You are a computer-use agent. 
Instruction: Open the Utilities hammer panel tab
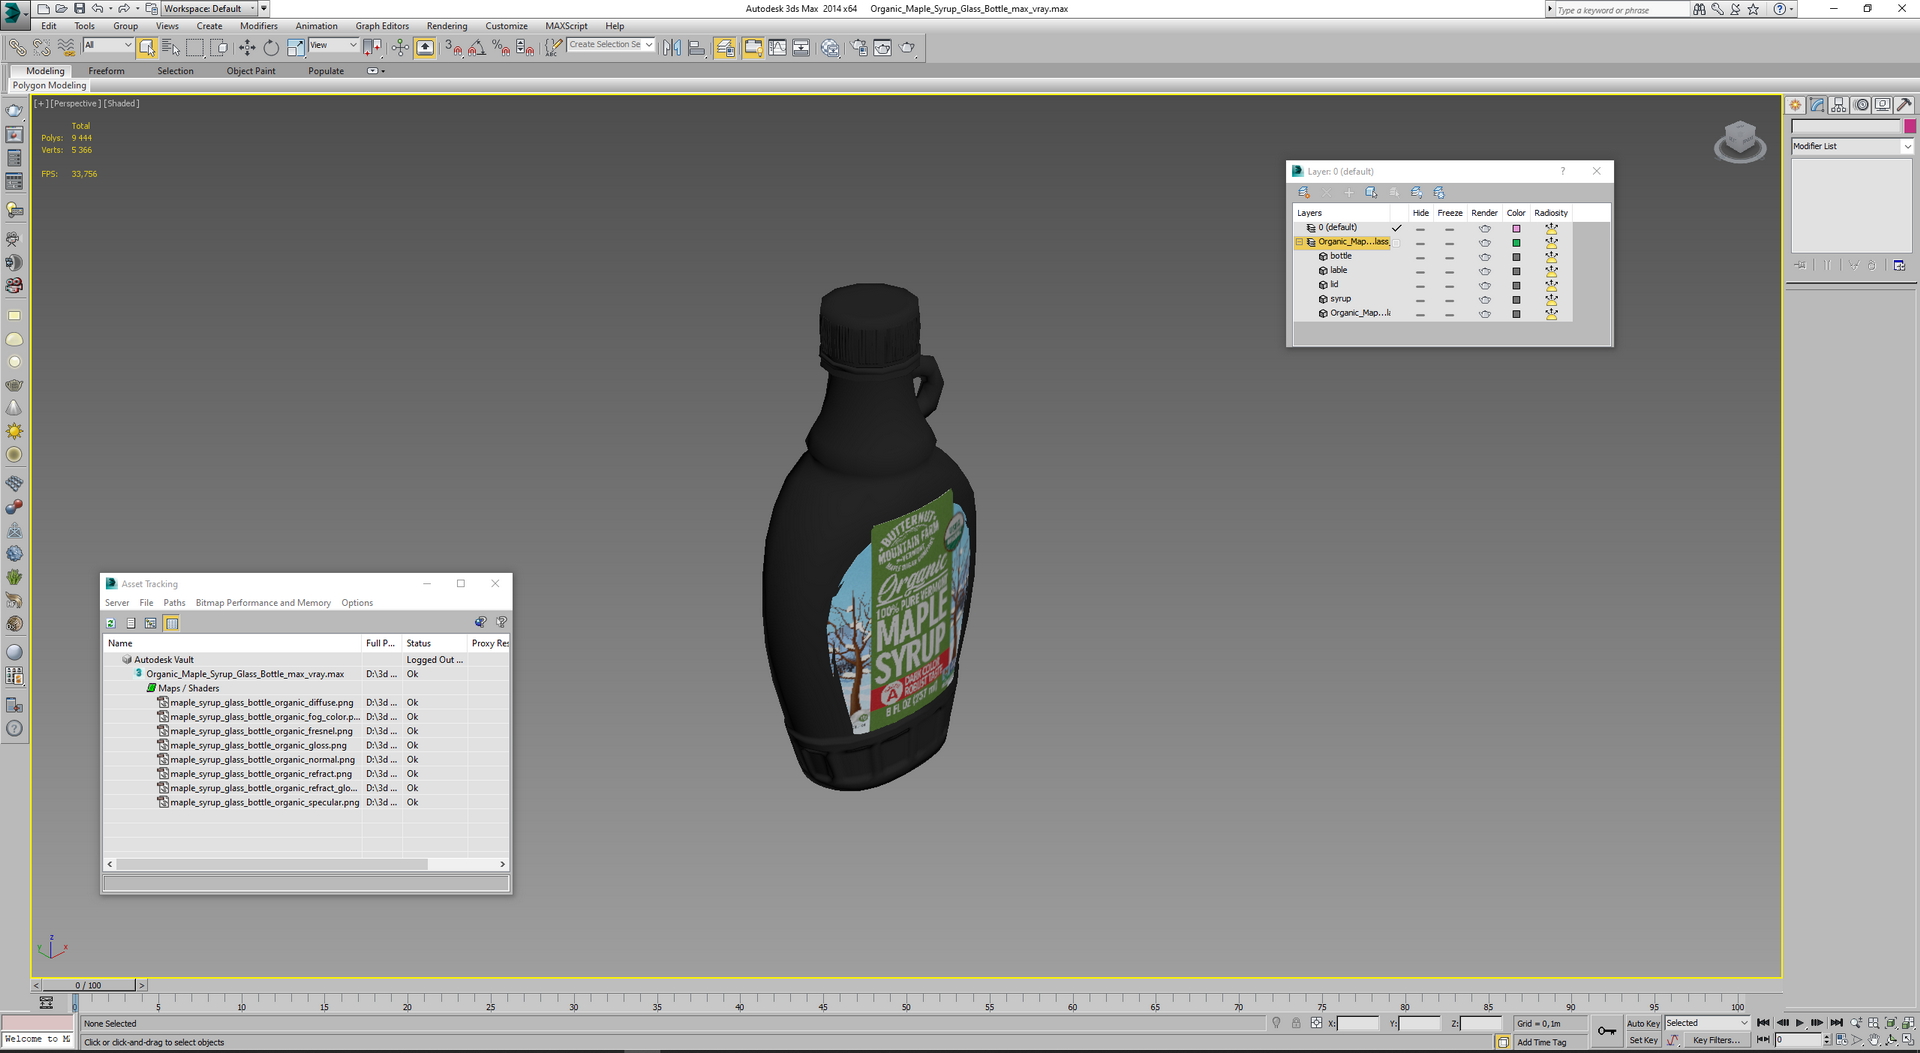tap(1904, 105)
